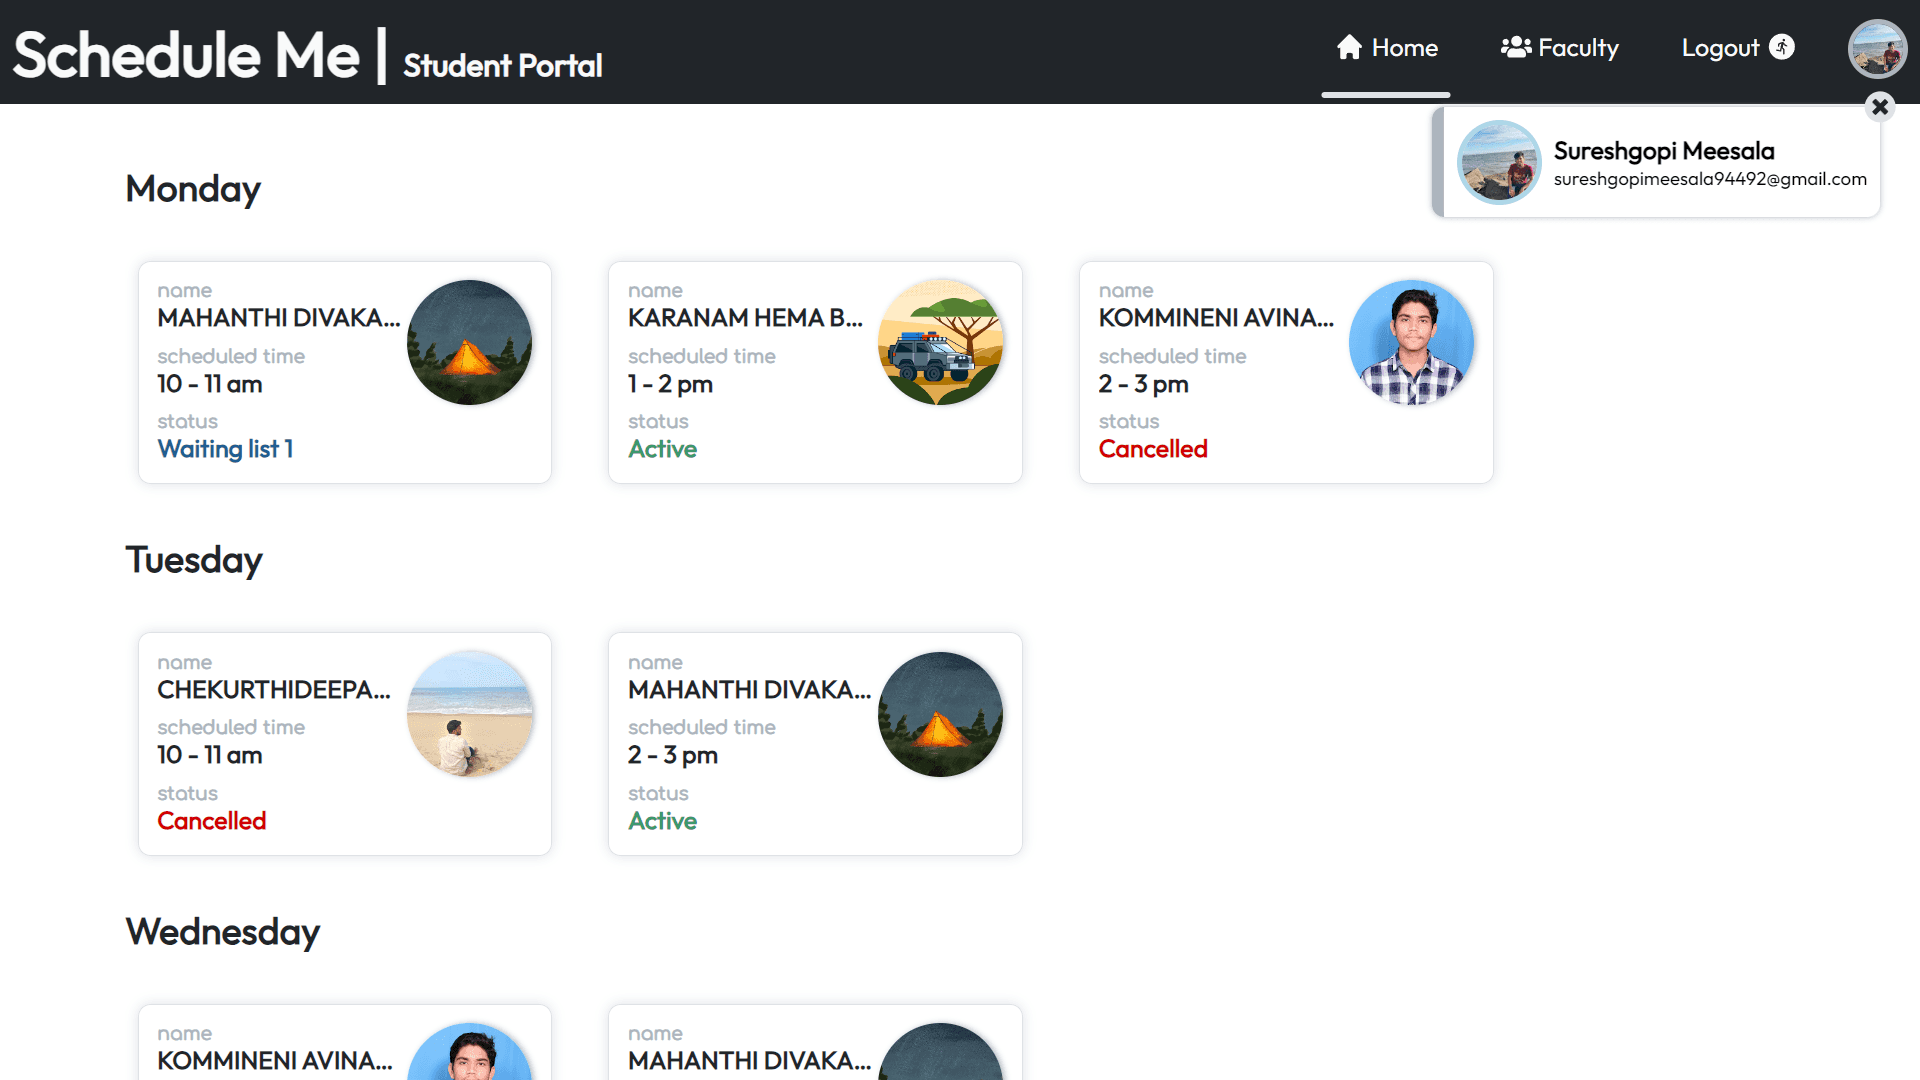Click the Home house icon
Viewport: 1920px width, 1080px height.
[x=1349, y=47]
